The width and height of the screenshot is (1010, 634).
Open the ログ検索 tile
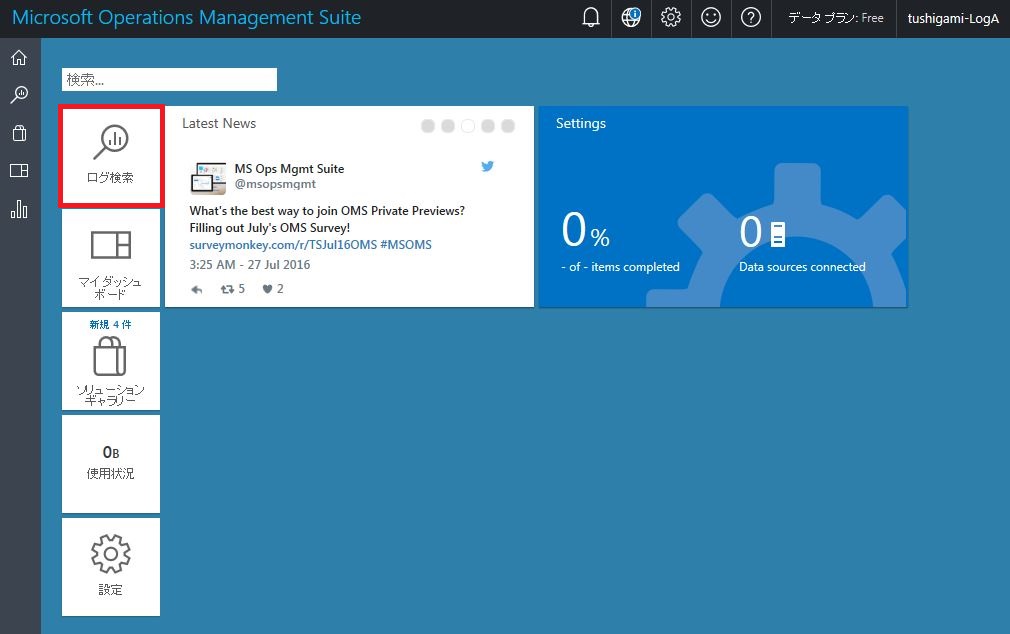point(111,157)
